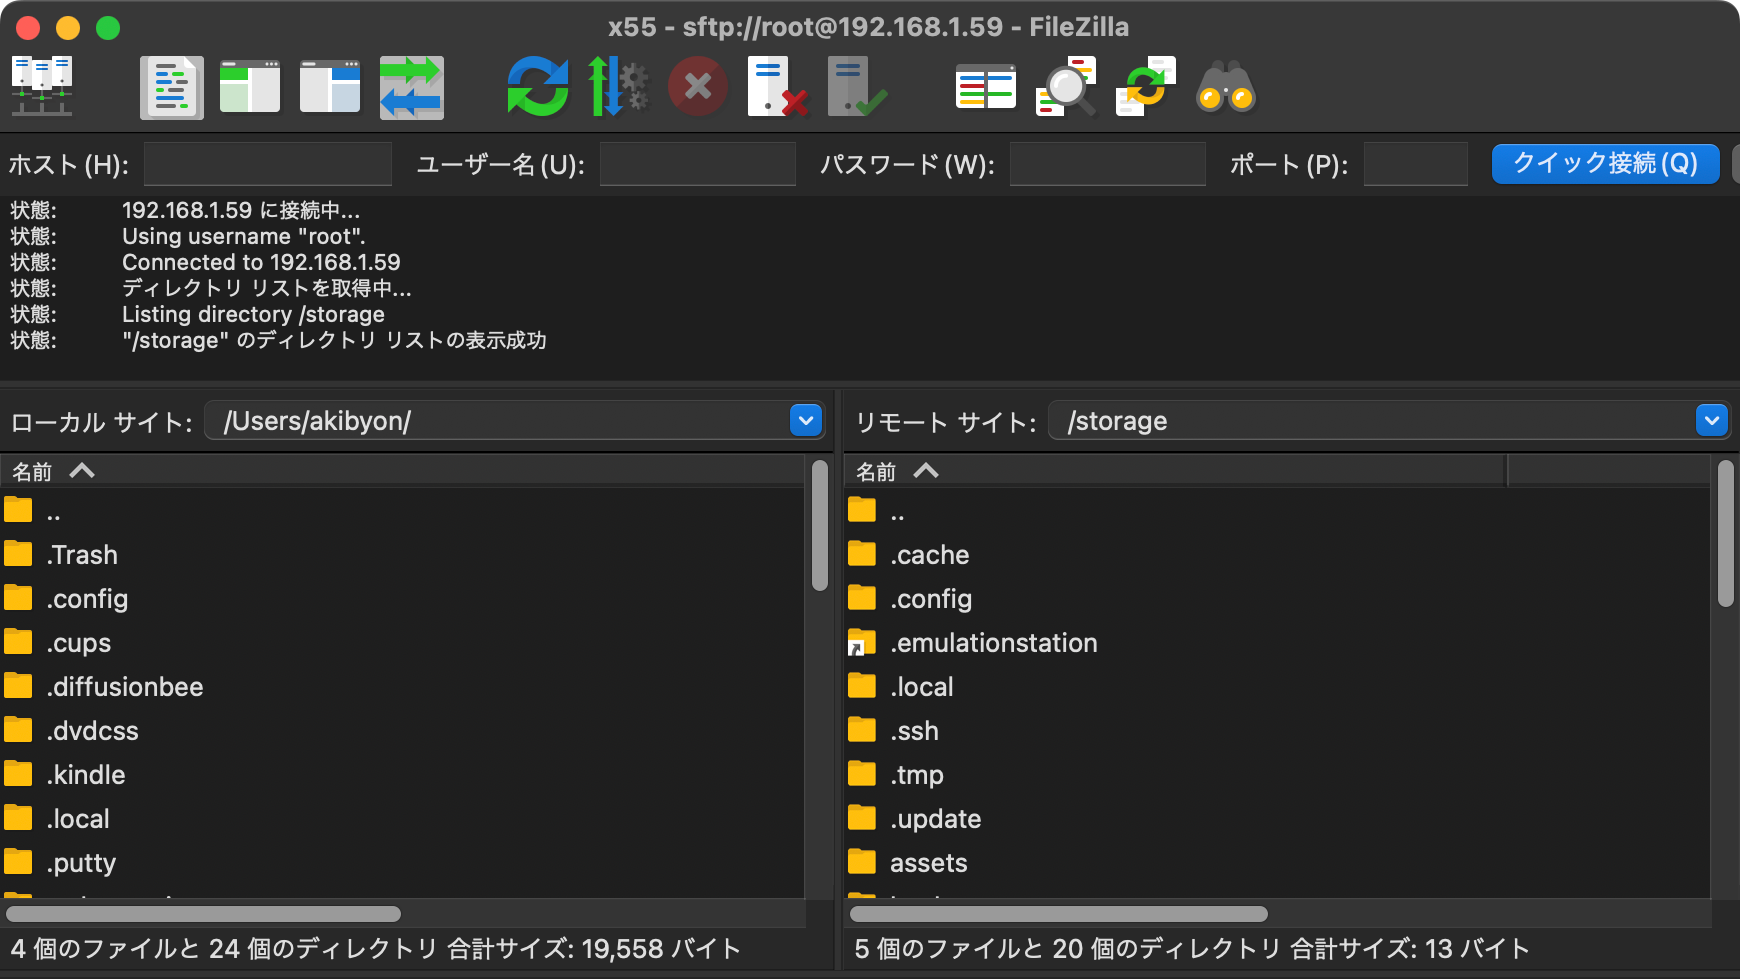Toggle processing of the transfer queue
Screen dimensions: 1740x979
click(617, 87)
